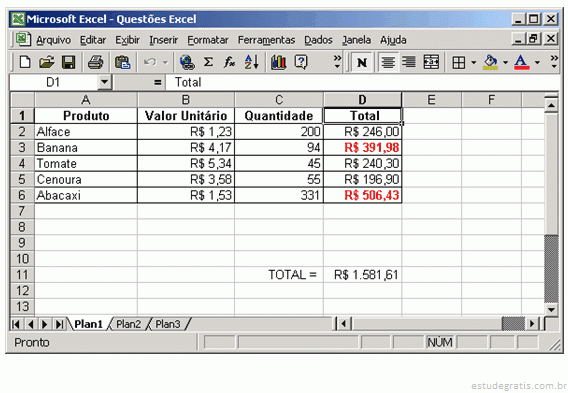
Task: Open the Formatar menu
Action: pyautogui.click(x=208, y=40)
